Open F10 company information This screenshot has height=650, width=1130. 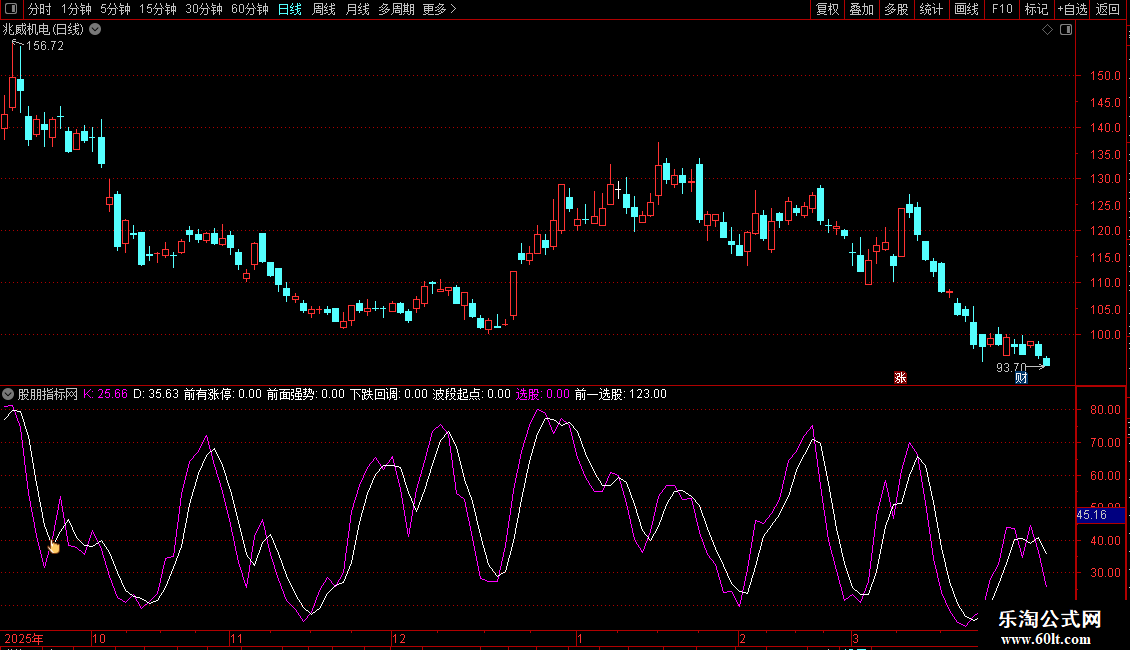[1001, 9]
